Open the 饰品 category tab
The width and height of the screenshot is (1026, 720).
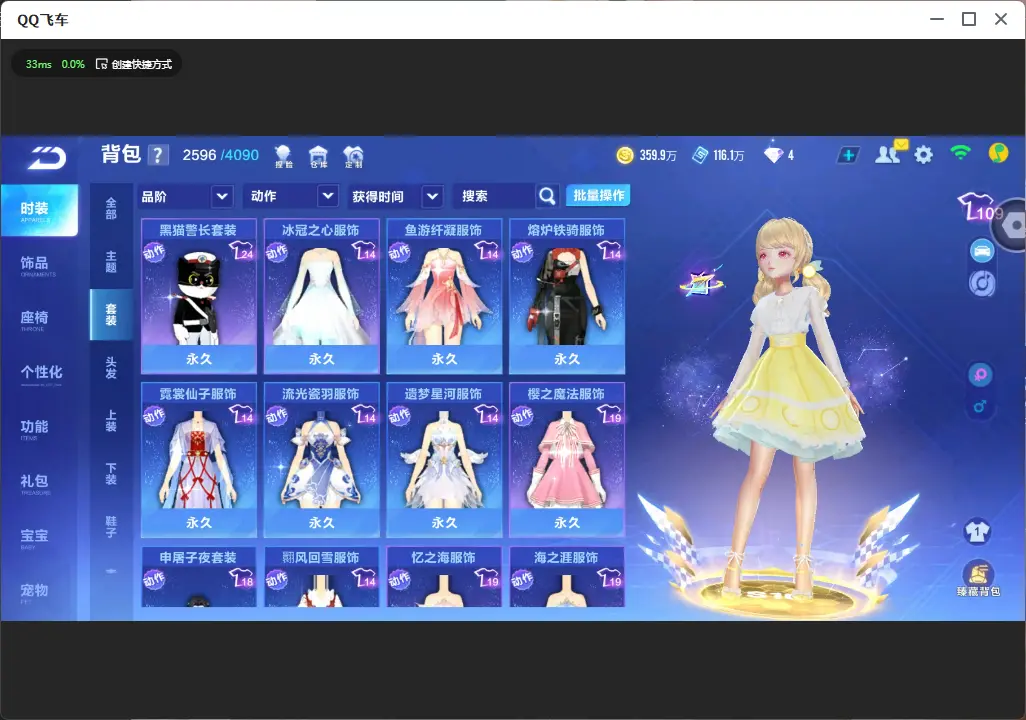[x=38, y=264]
